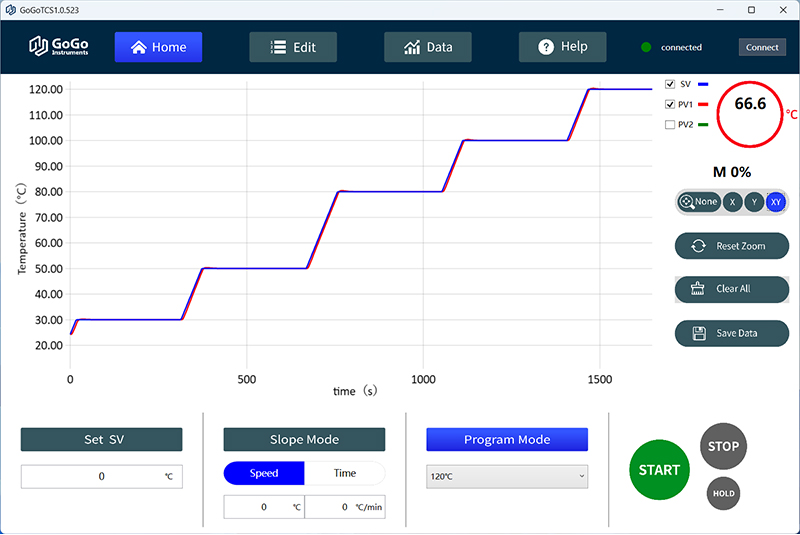Open the Edit tab

[x=293, y=47]
